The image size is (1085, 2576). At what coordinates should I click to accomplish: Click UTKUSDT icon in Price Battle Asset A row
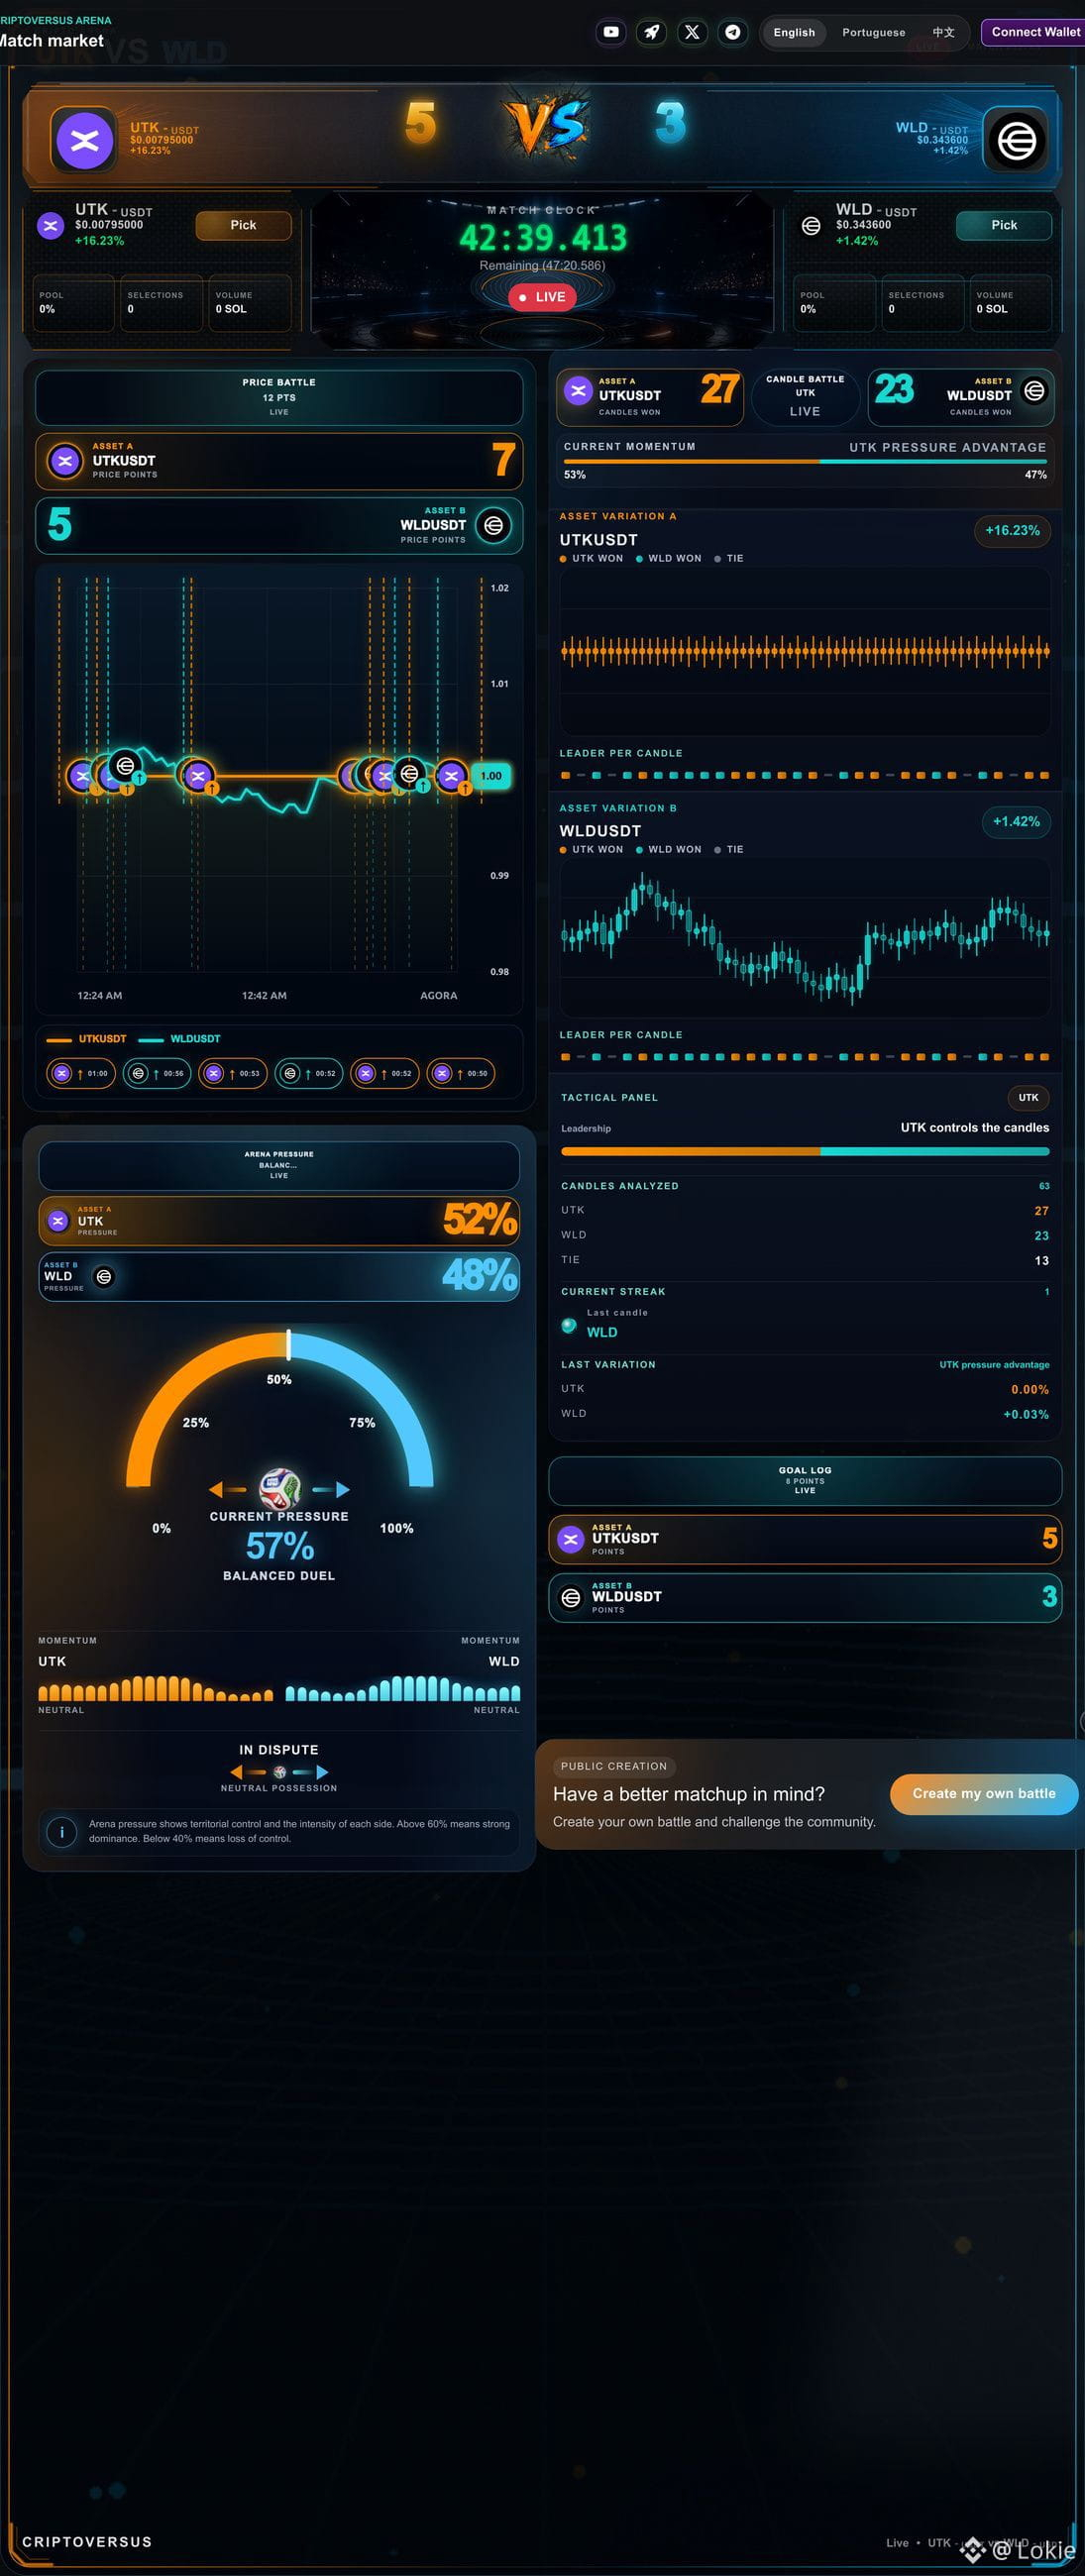65,460
